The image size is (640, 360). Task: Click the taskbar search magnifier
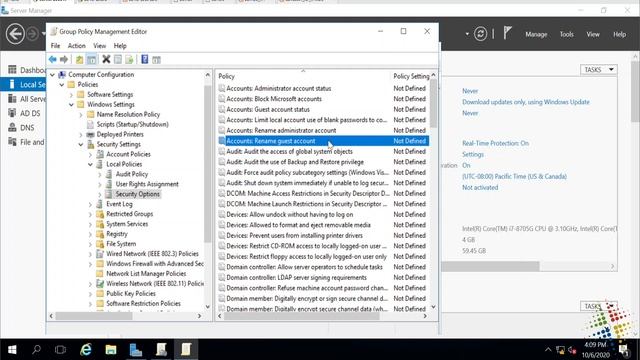pyautogui.click(x=36, y=349)
